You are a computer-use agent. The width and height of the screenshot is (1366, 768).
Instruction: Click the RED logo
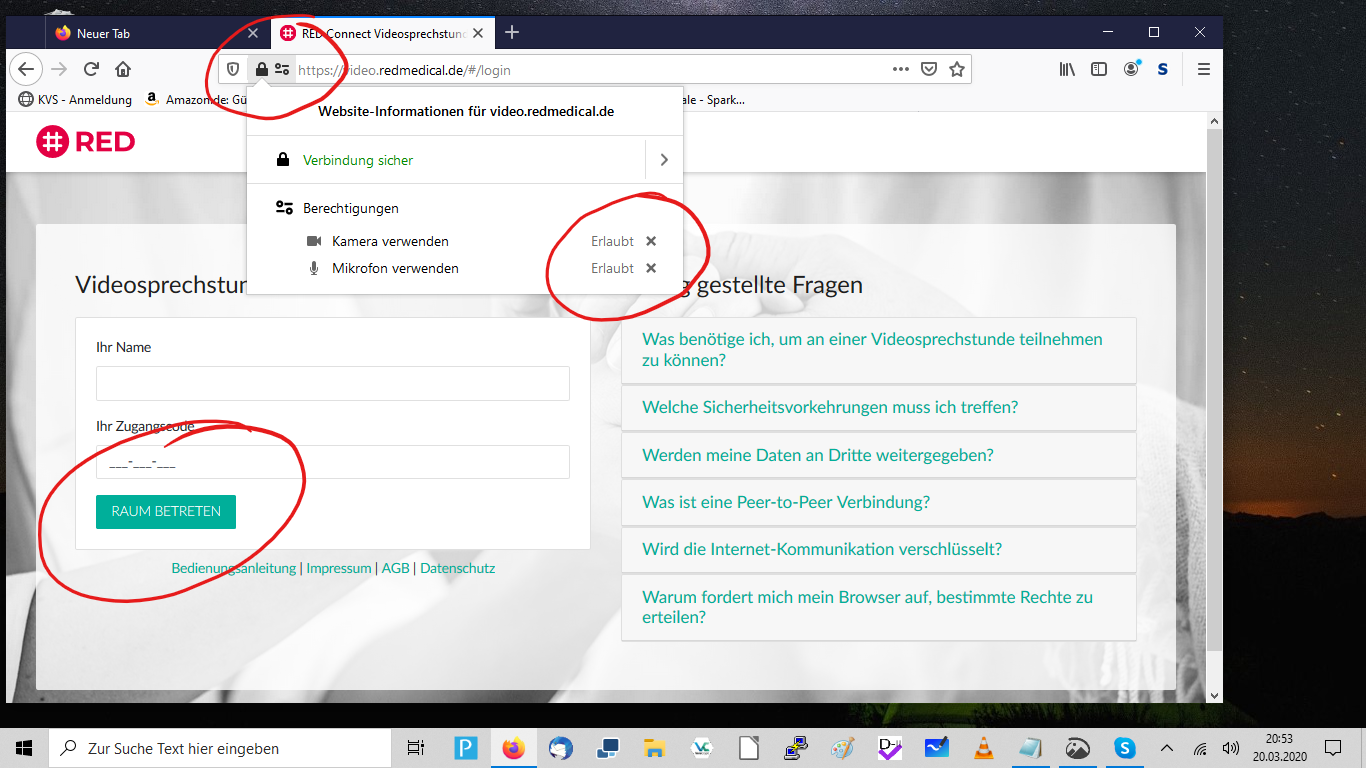click(x=86, y=142)
